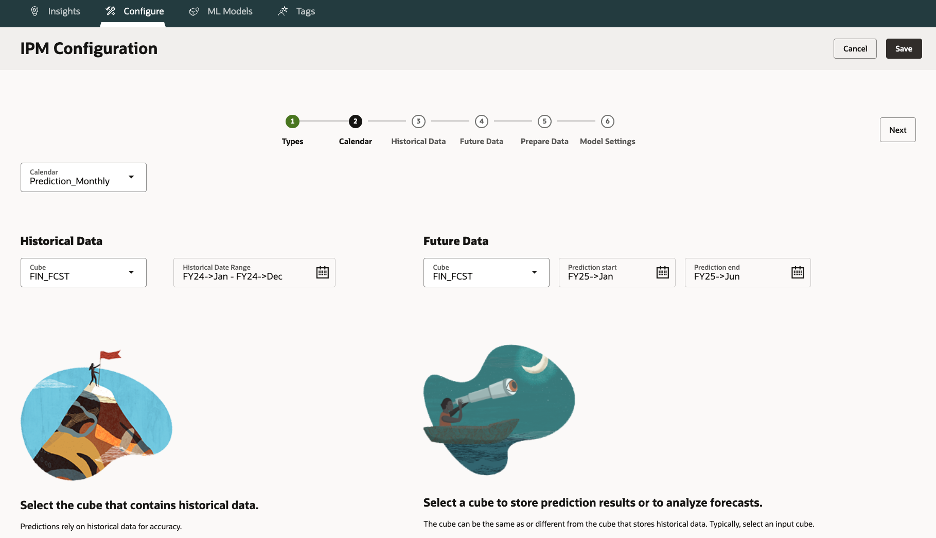936x538 pixels.
Task: Click the ML Models icon
Action: [194, 11]
